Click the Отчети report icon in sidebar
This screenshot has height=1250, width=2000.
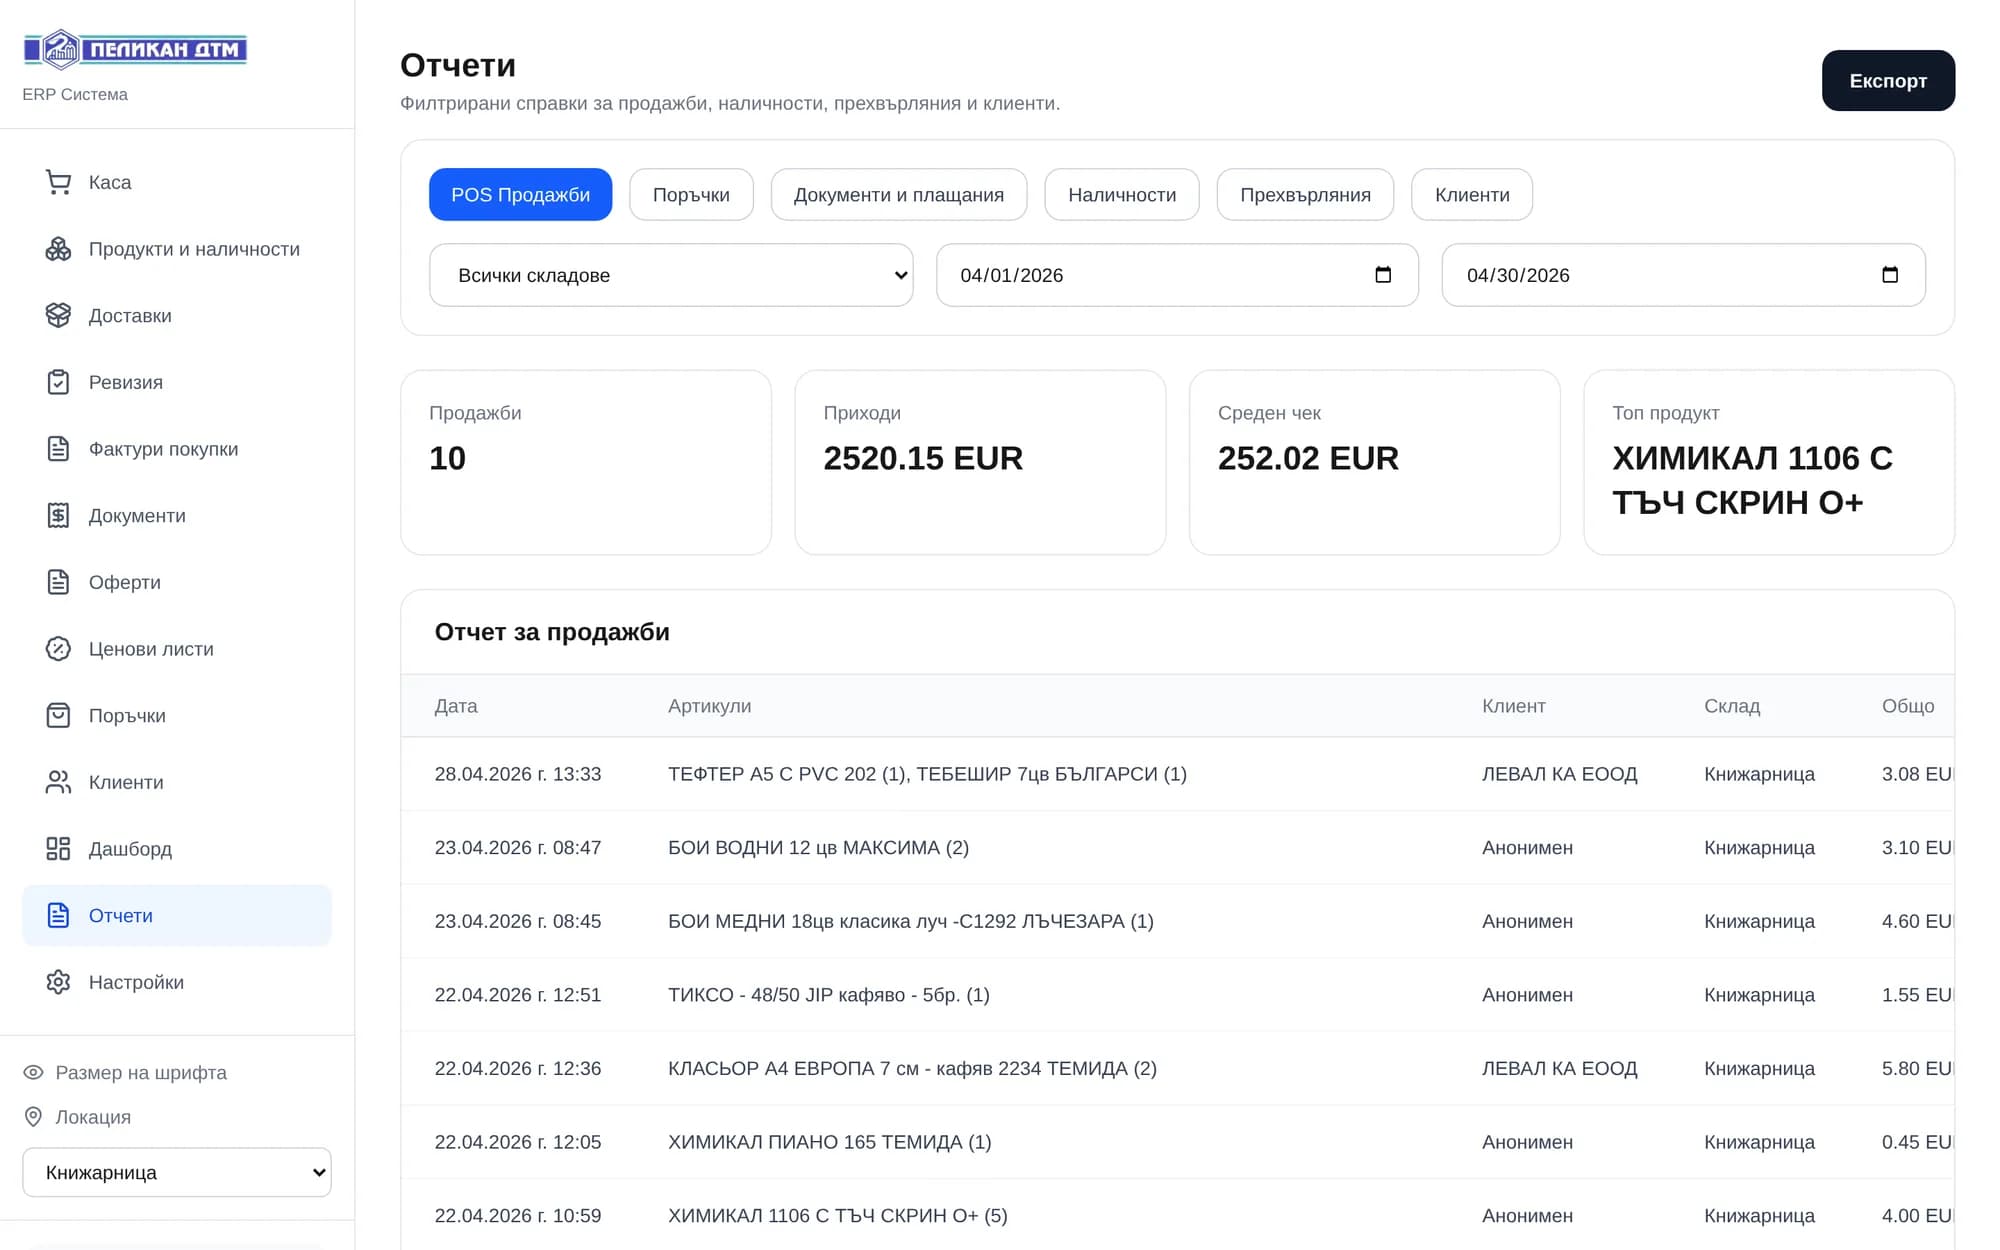click(58, 915)
